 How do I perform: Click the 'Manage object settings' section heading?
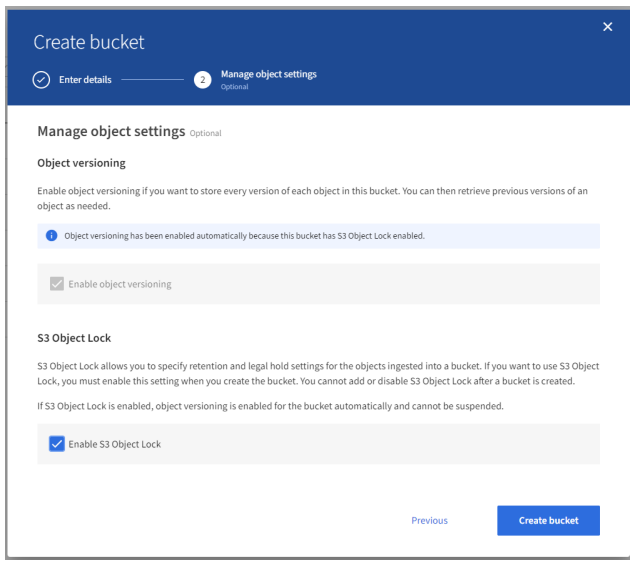108,131
